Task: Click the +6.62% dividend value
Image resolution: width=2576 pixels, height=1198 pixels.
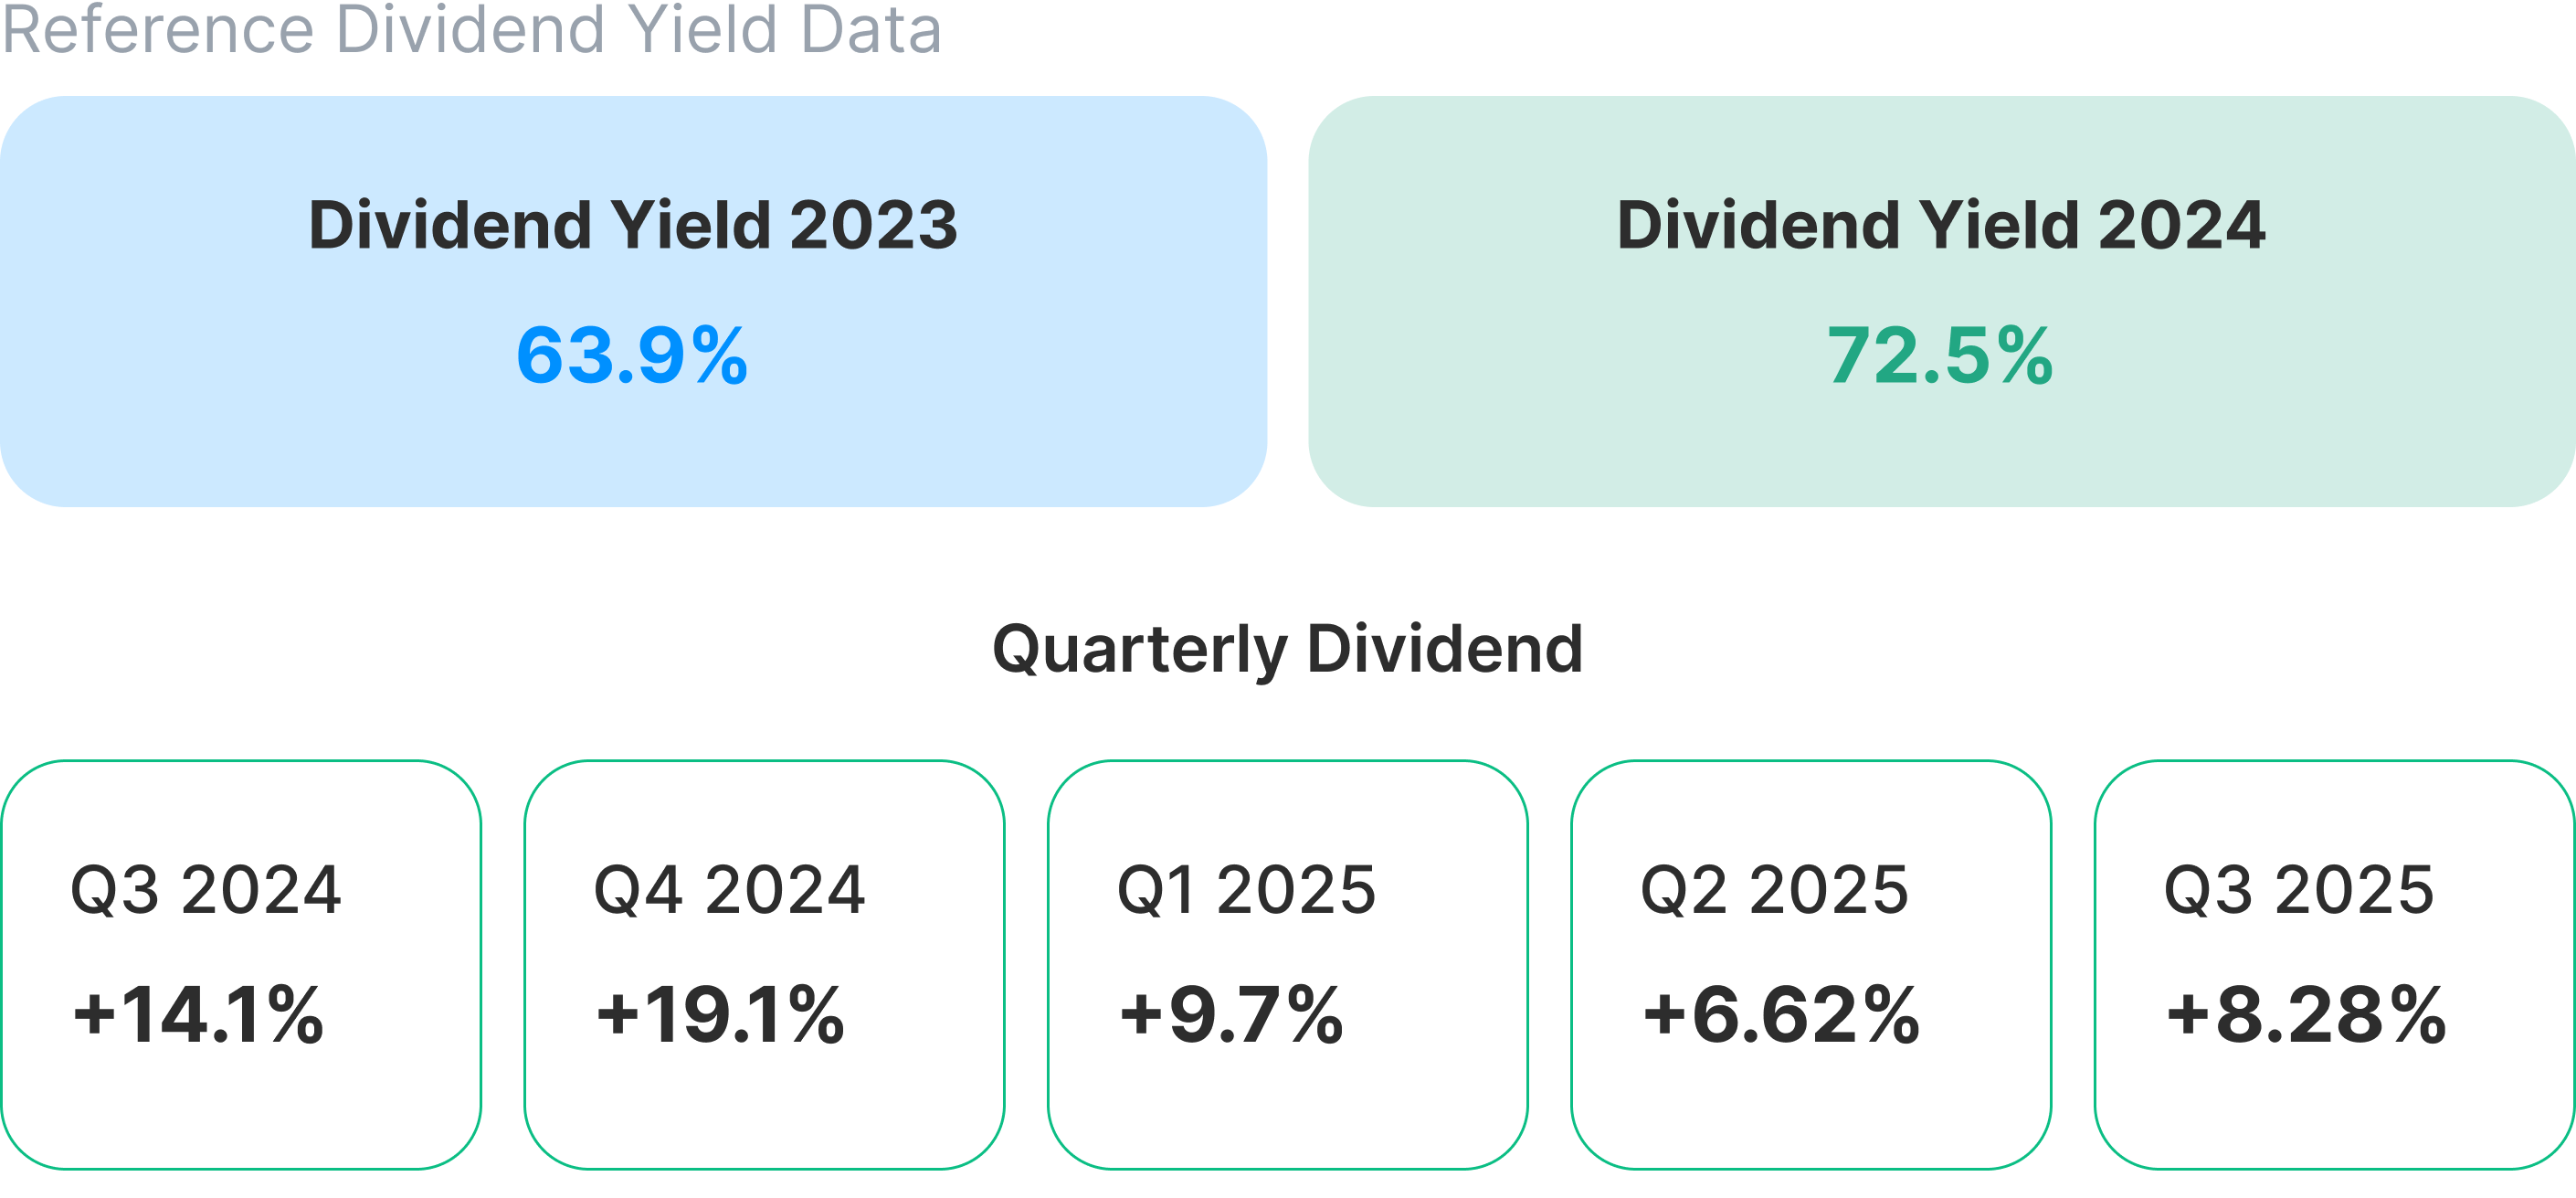Action: (x=1781, y=1015)
